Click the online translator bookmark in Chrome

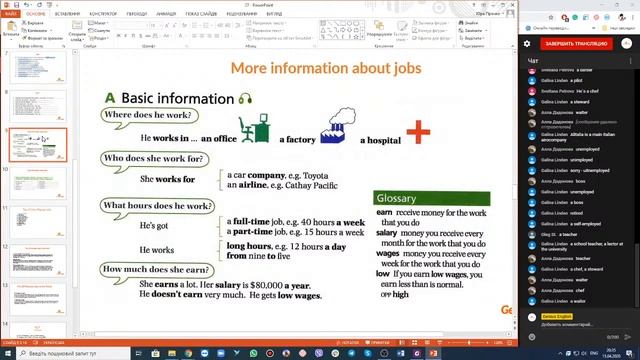click(548, 28)
